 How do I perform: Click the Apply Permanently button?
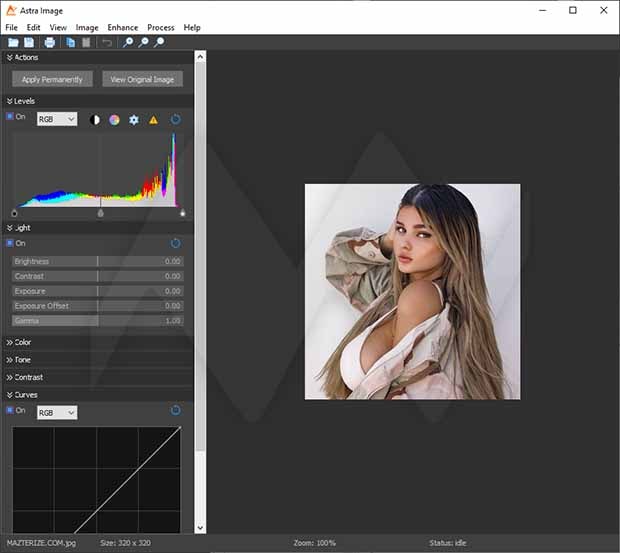coord(52,79)
